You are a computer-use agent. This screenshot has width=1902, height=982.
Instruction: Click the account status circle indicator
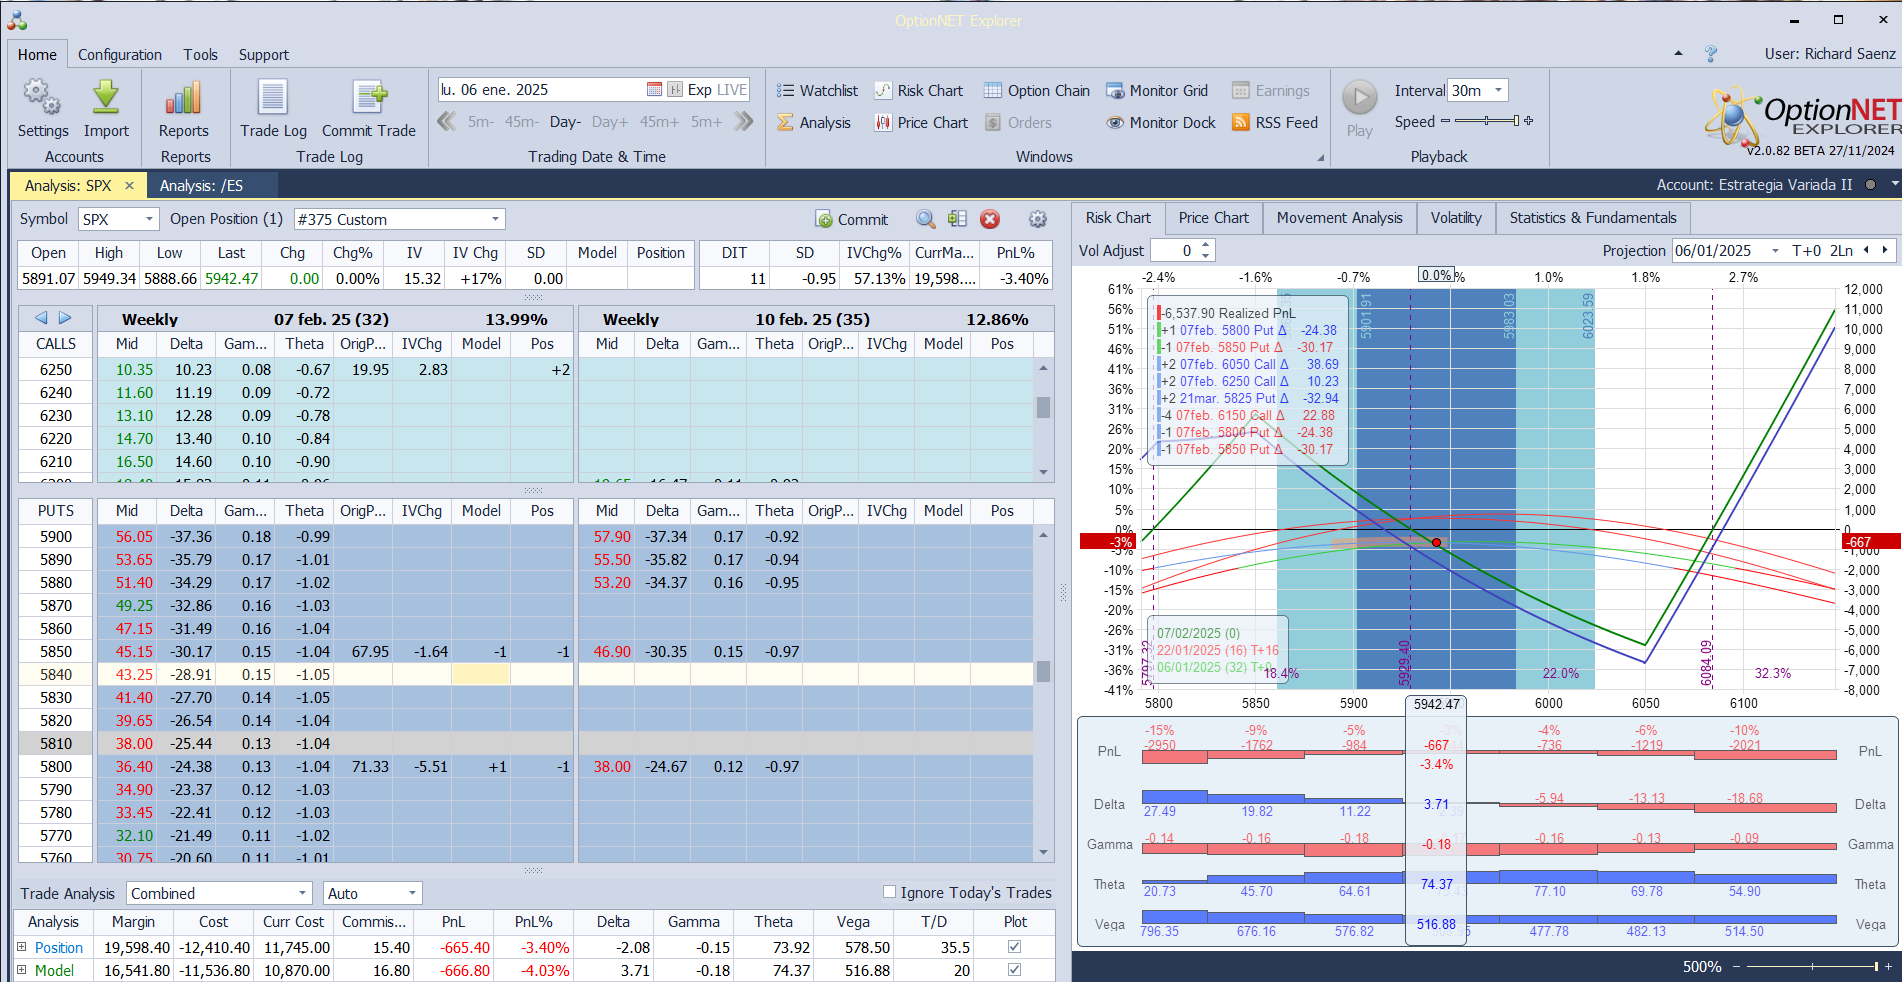(x=1870, y=185)
